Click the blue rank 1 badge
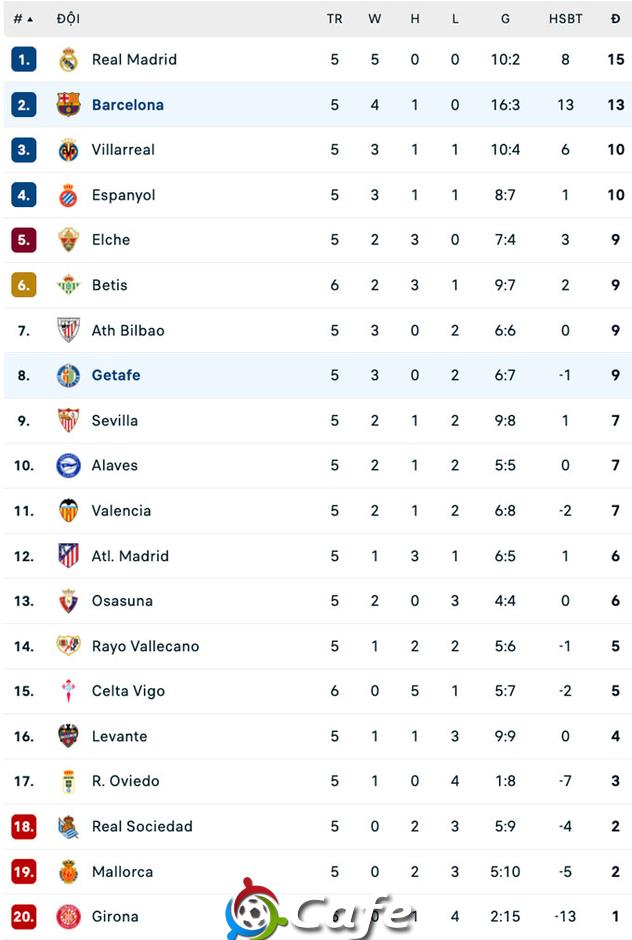 tap(23, 59)
